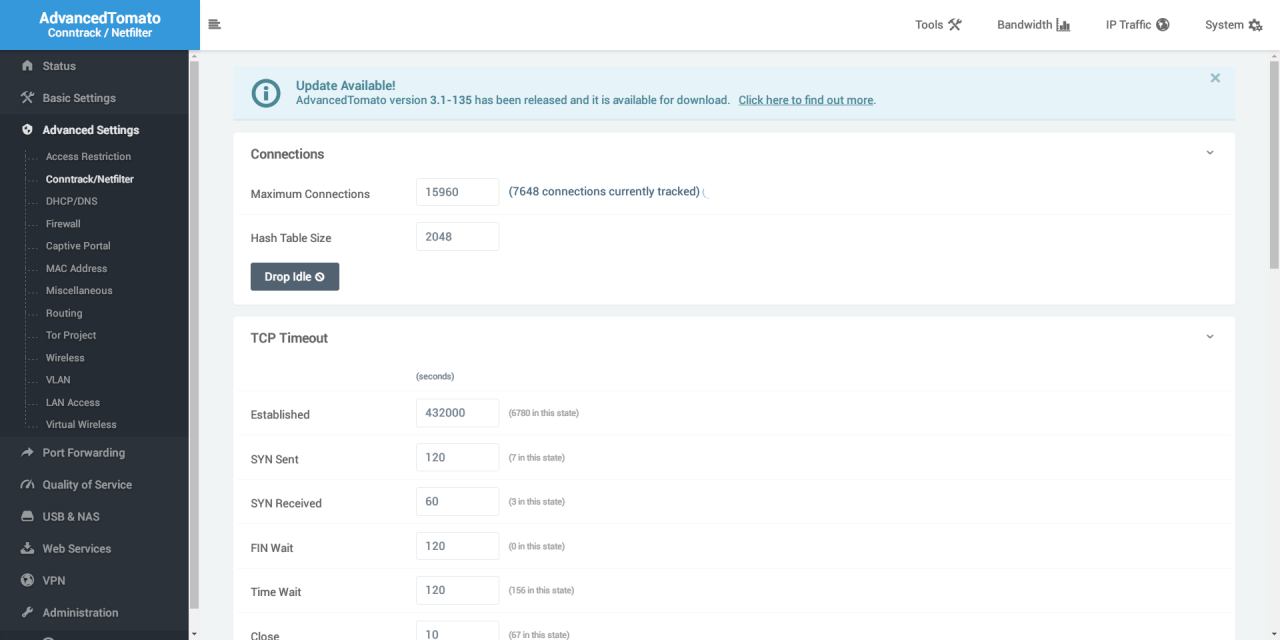Edit the Time Wait timeout field
The height and width of the screenshot is (640, 1280).
(457, 590)
